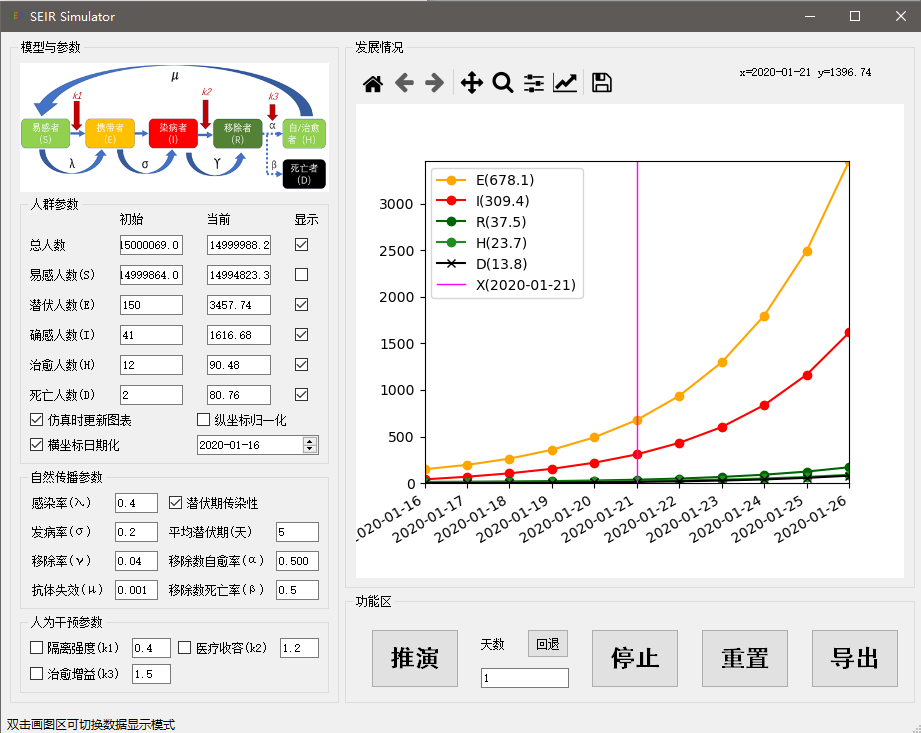Click the 天数 input field
The image size is (921, 733).
(524, 678)
